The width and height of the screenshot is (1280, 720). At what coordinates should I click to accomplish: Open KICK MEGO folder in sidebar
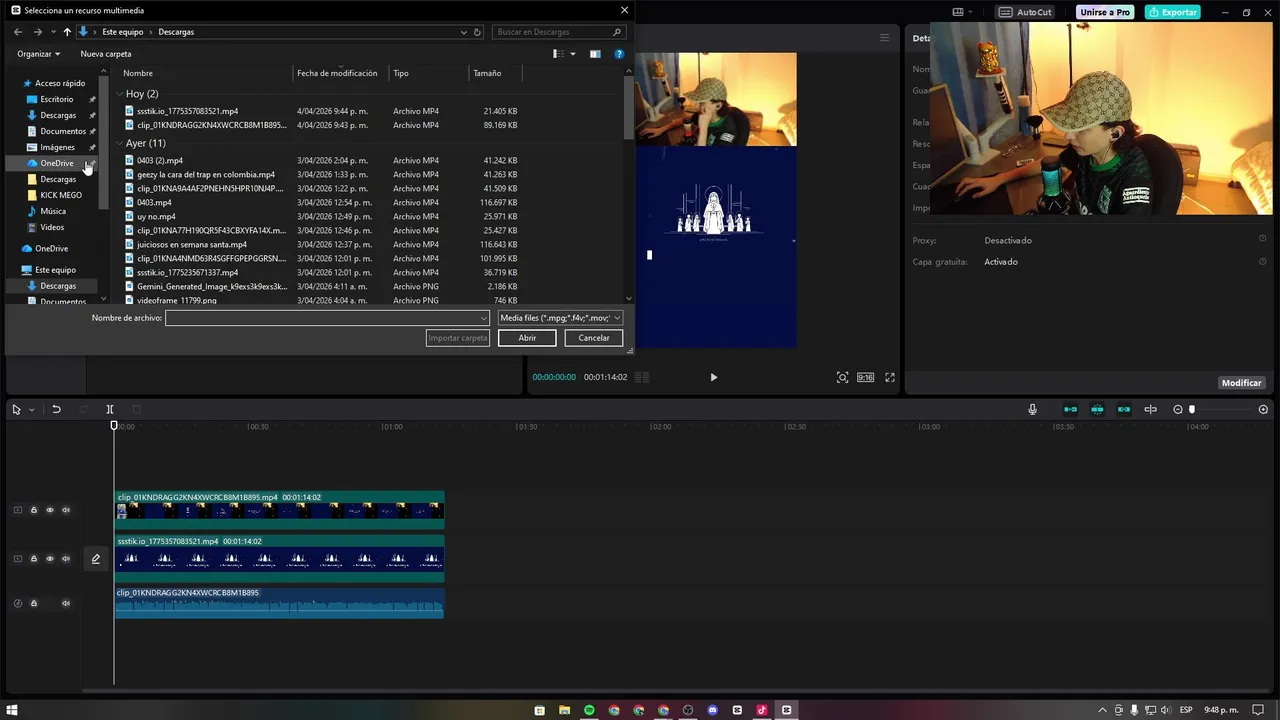(x=61, y=195)
